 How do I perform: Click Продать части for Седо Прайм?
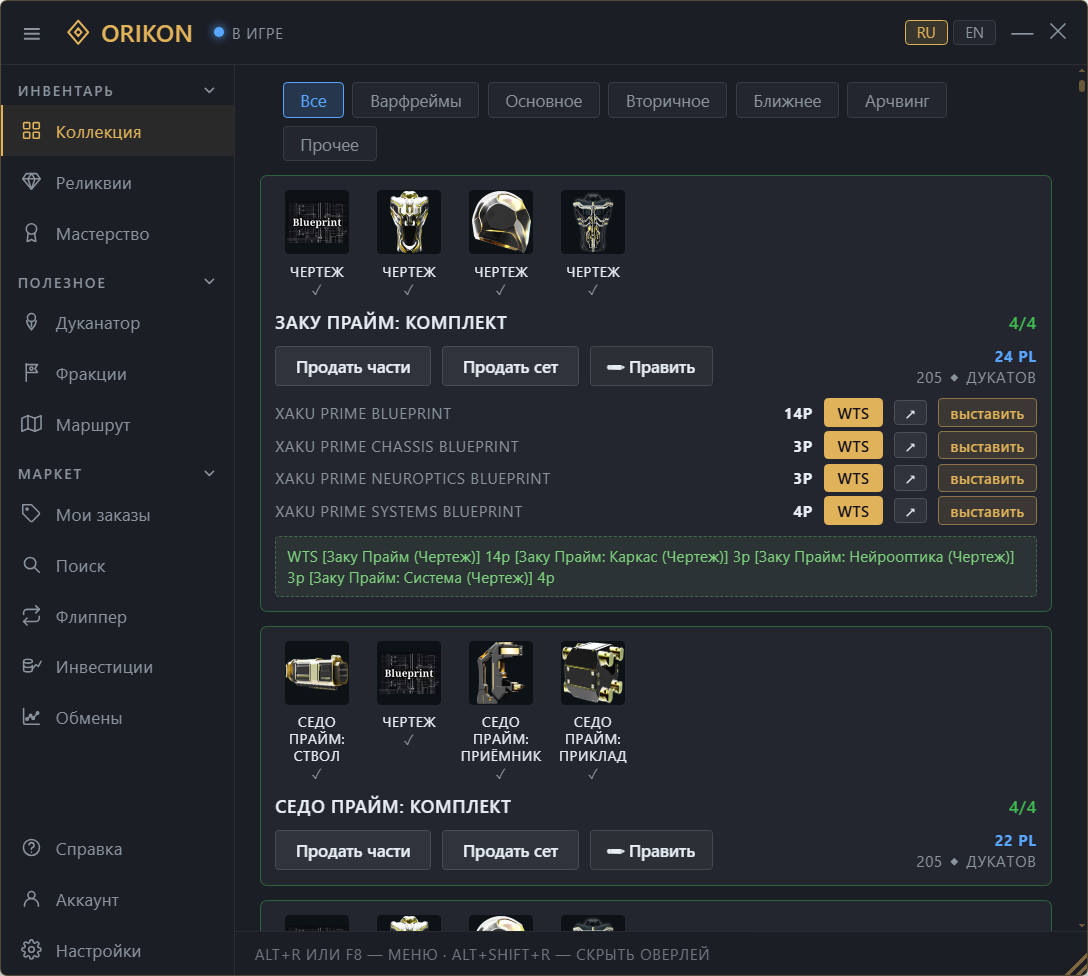pyautogui.click(x=352, y=850)
